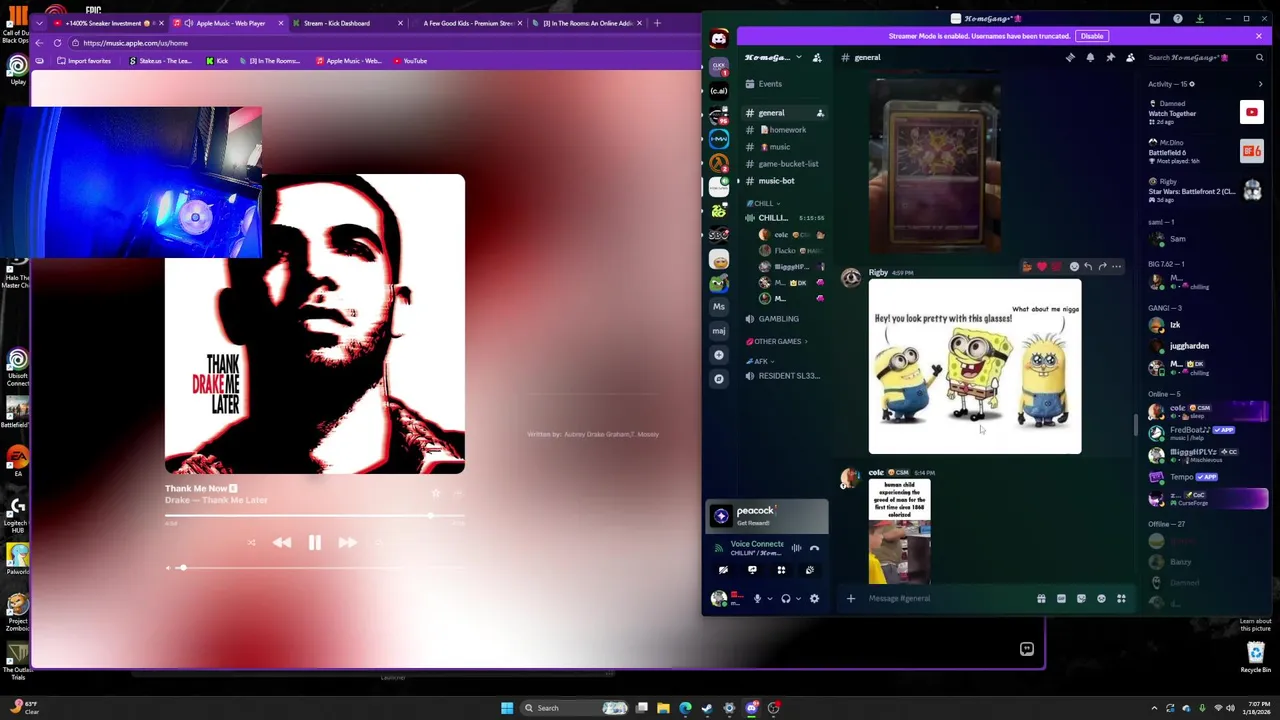
Task: Toggle lyrics view button in Apple Music
Action: point(1027,649)
